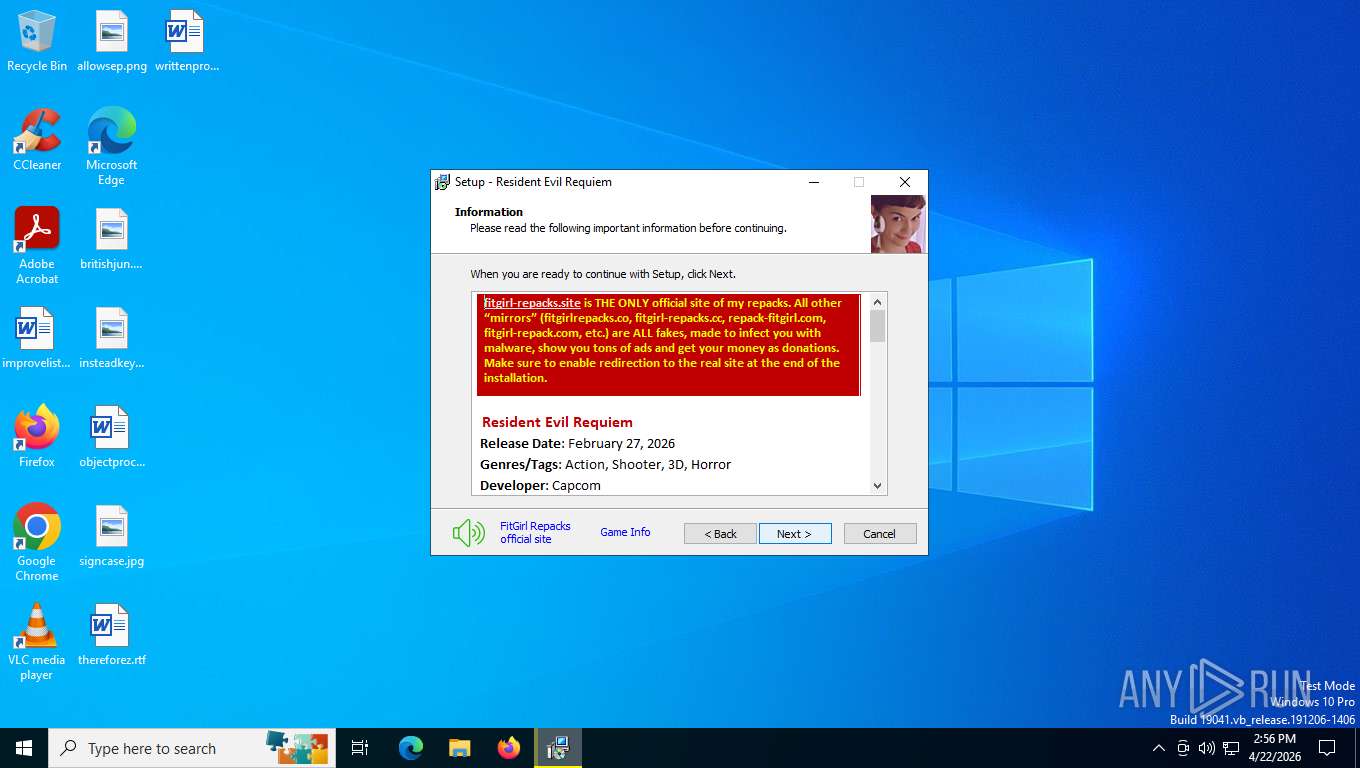
Task: Click the Type here to search box
Action: pos(193,748)
